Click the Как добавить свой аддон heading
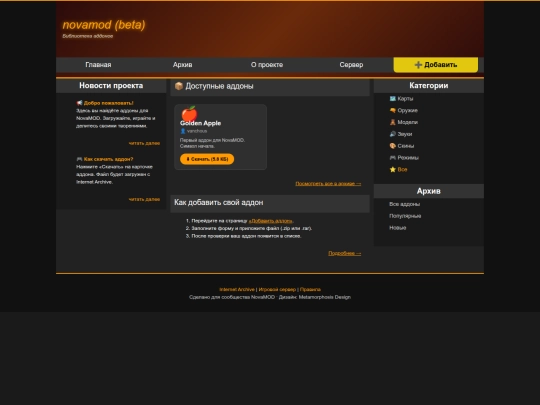The height and width of the screenshot is (405, 540). click(219, 202)
